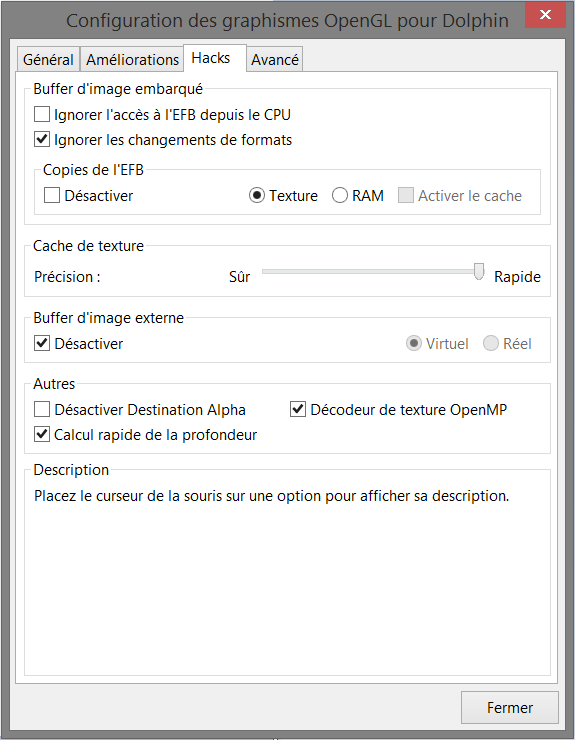Select the Avancé tab
The image size is (575, 740).
(x=275, y=59)
